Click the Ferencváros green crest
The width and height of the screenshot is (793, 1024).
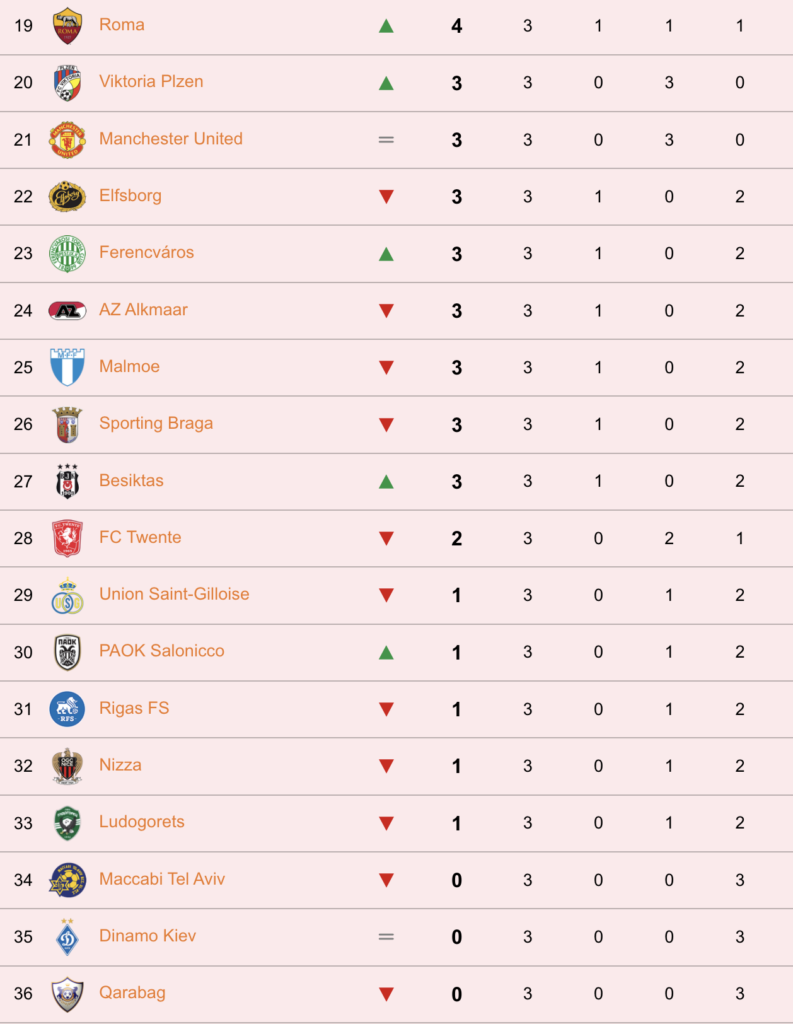[x=67, y=253]
